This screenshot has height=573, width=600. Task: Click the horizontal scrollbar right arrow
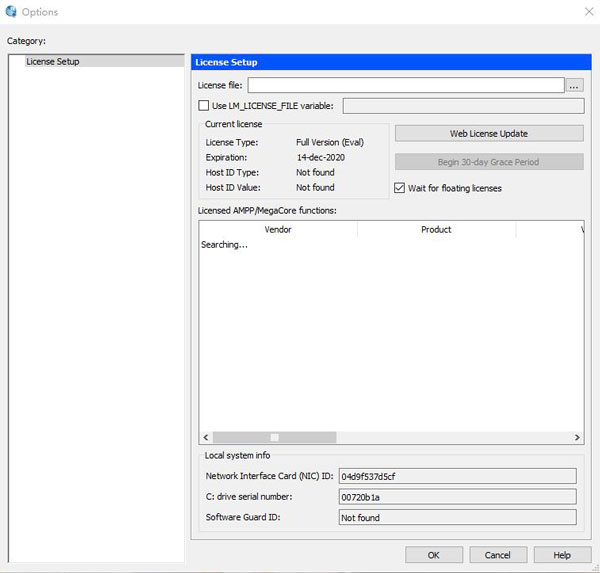click(x=577, y=437)
